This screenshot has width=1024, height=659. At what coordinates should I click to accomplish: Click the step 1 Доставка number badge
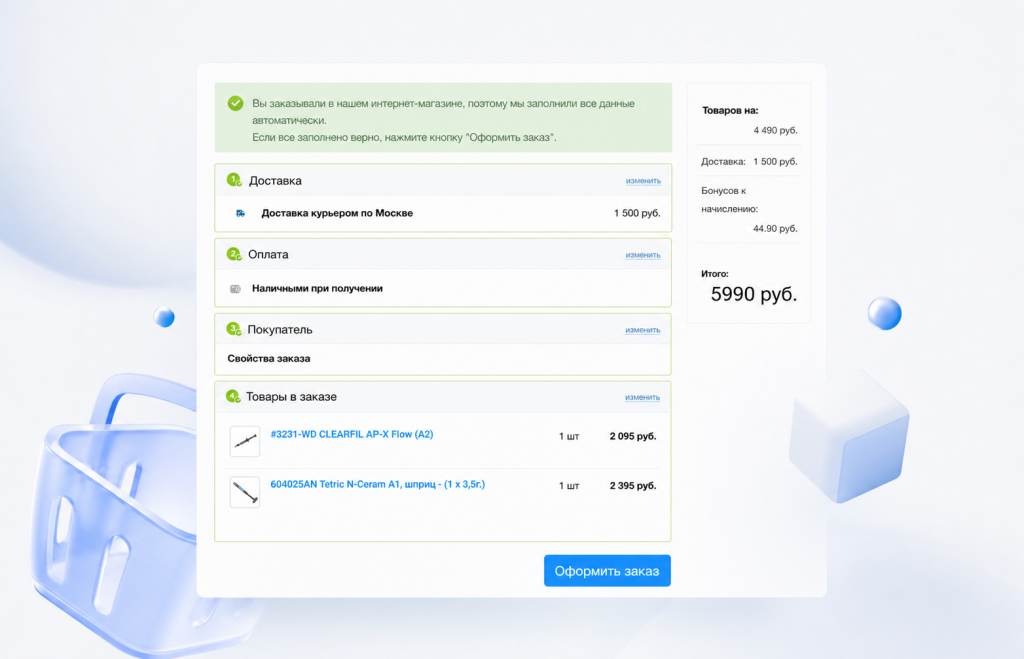click(234, 180)
